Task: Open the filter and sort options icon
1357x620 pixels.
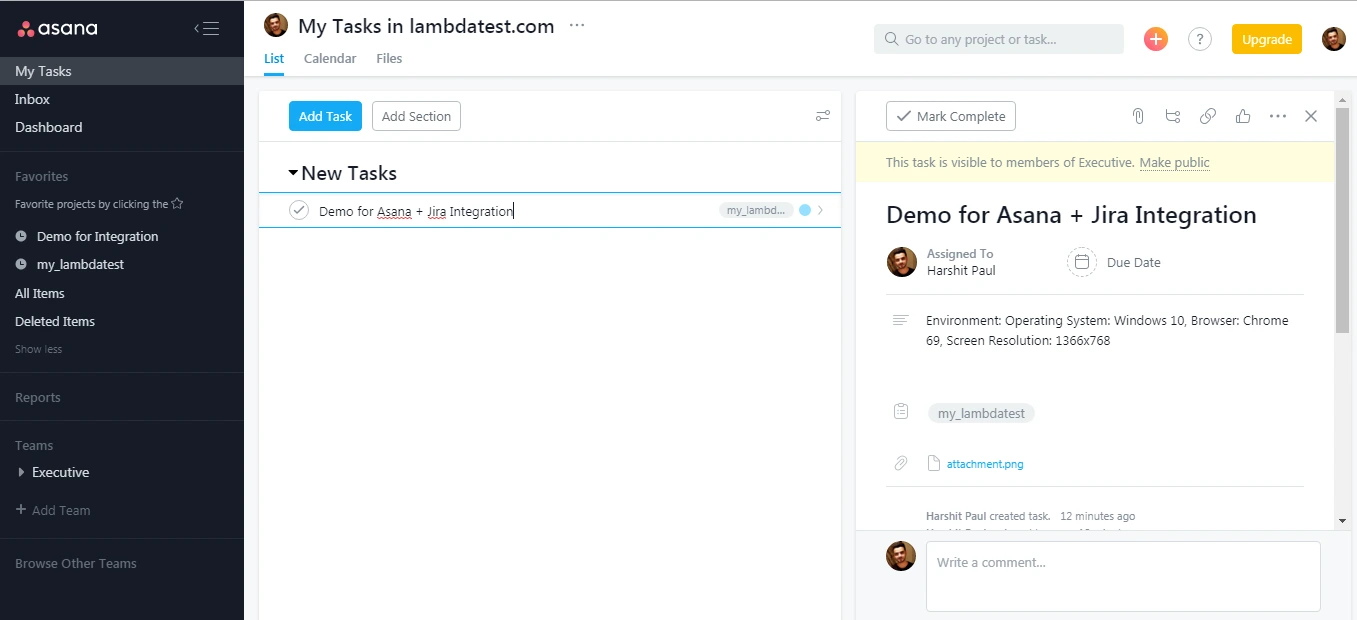Action: (x=822, y=116)
